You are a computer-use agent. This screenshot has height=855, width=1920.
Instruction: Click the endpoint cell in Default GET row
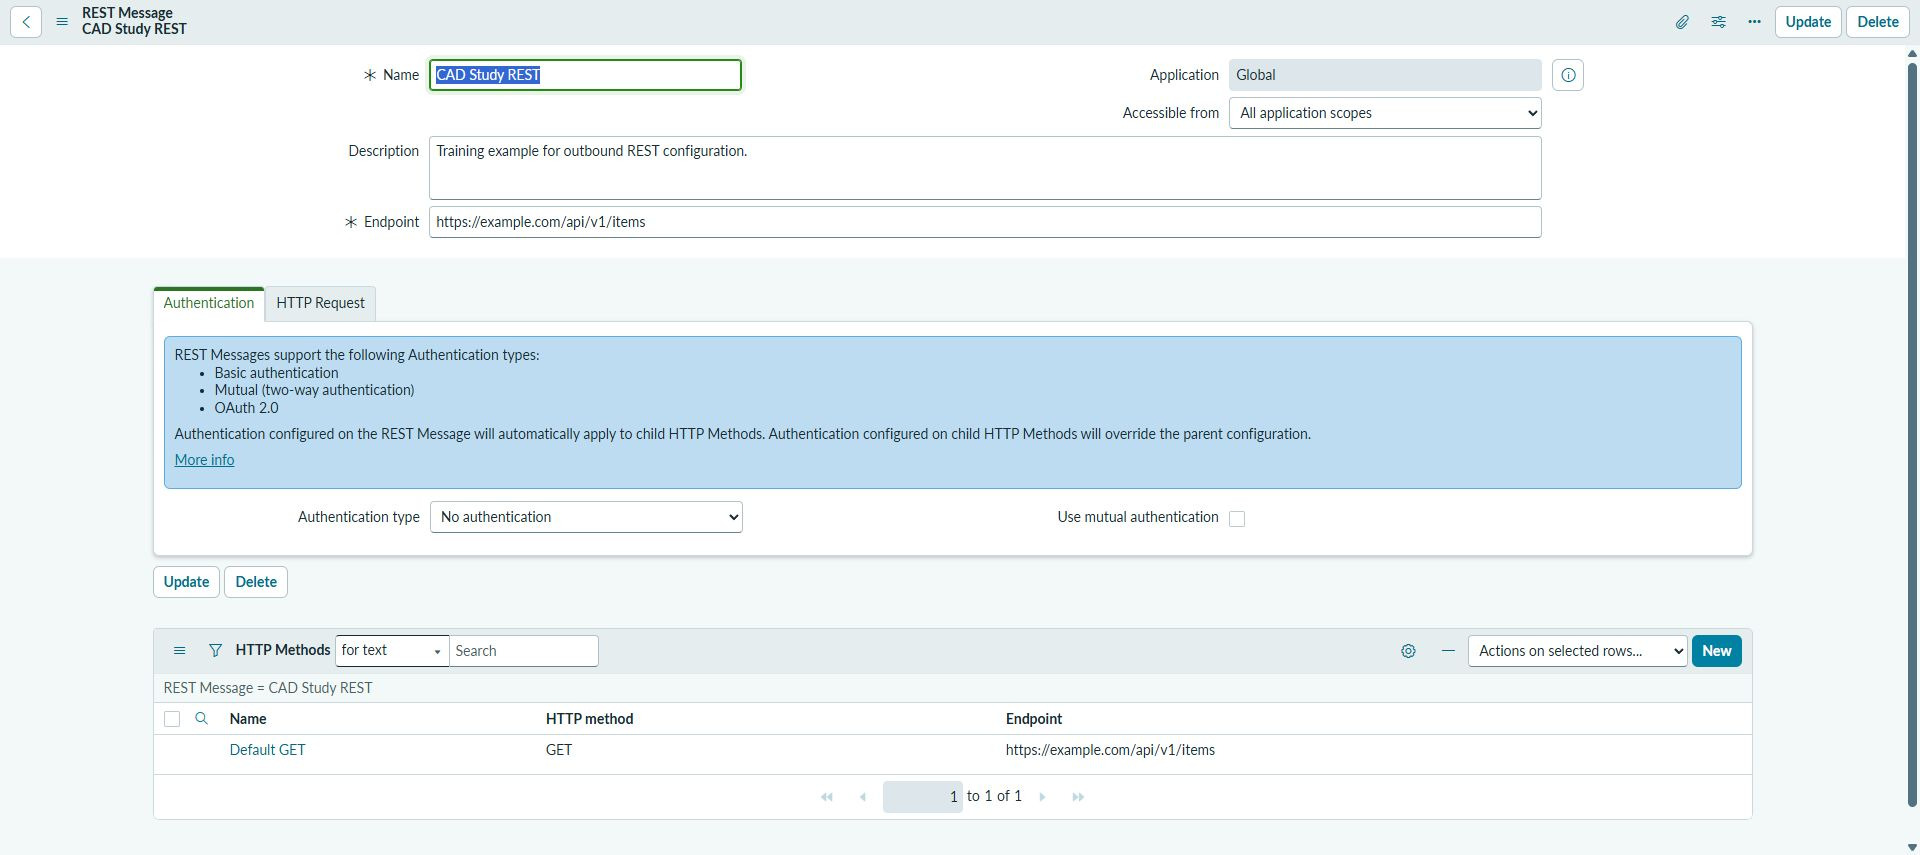click(1110, 750)
